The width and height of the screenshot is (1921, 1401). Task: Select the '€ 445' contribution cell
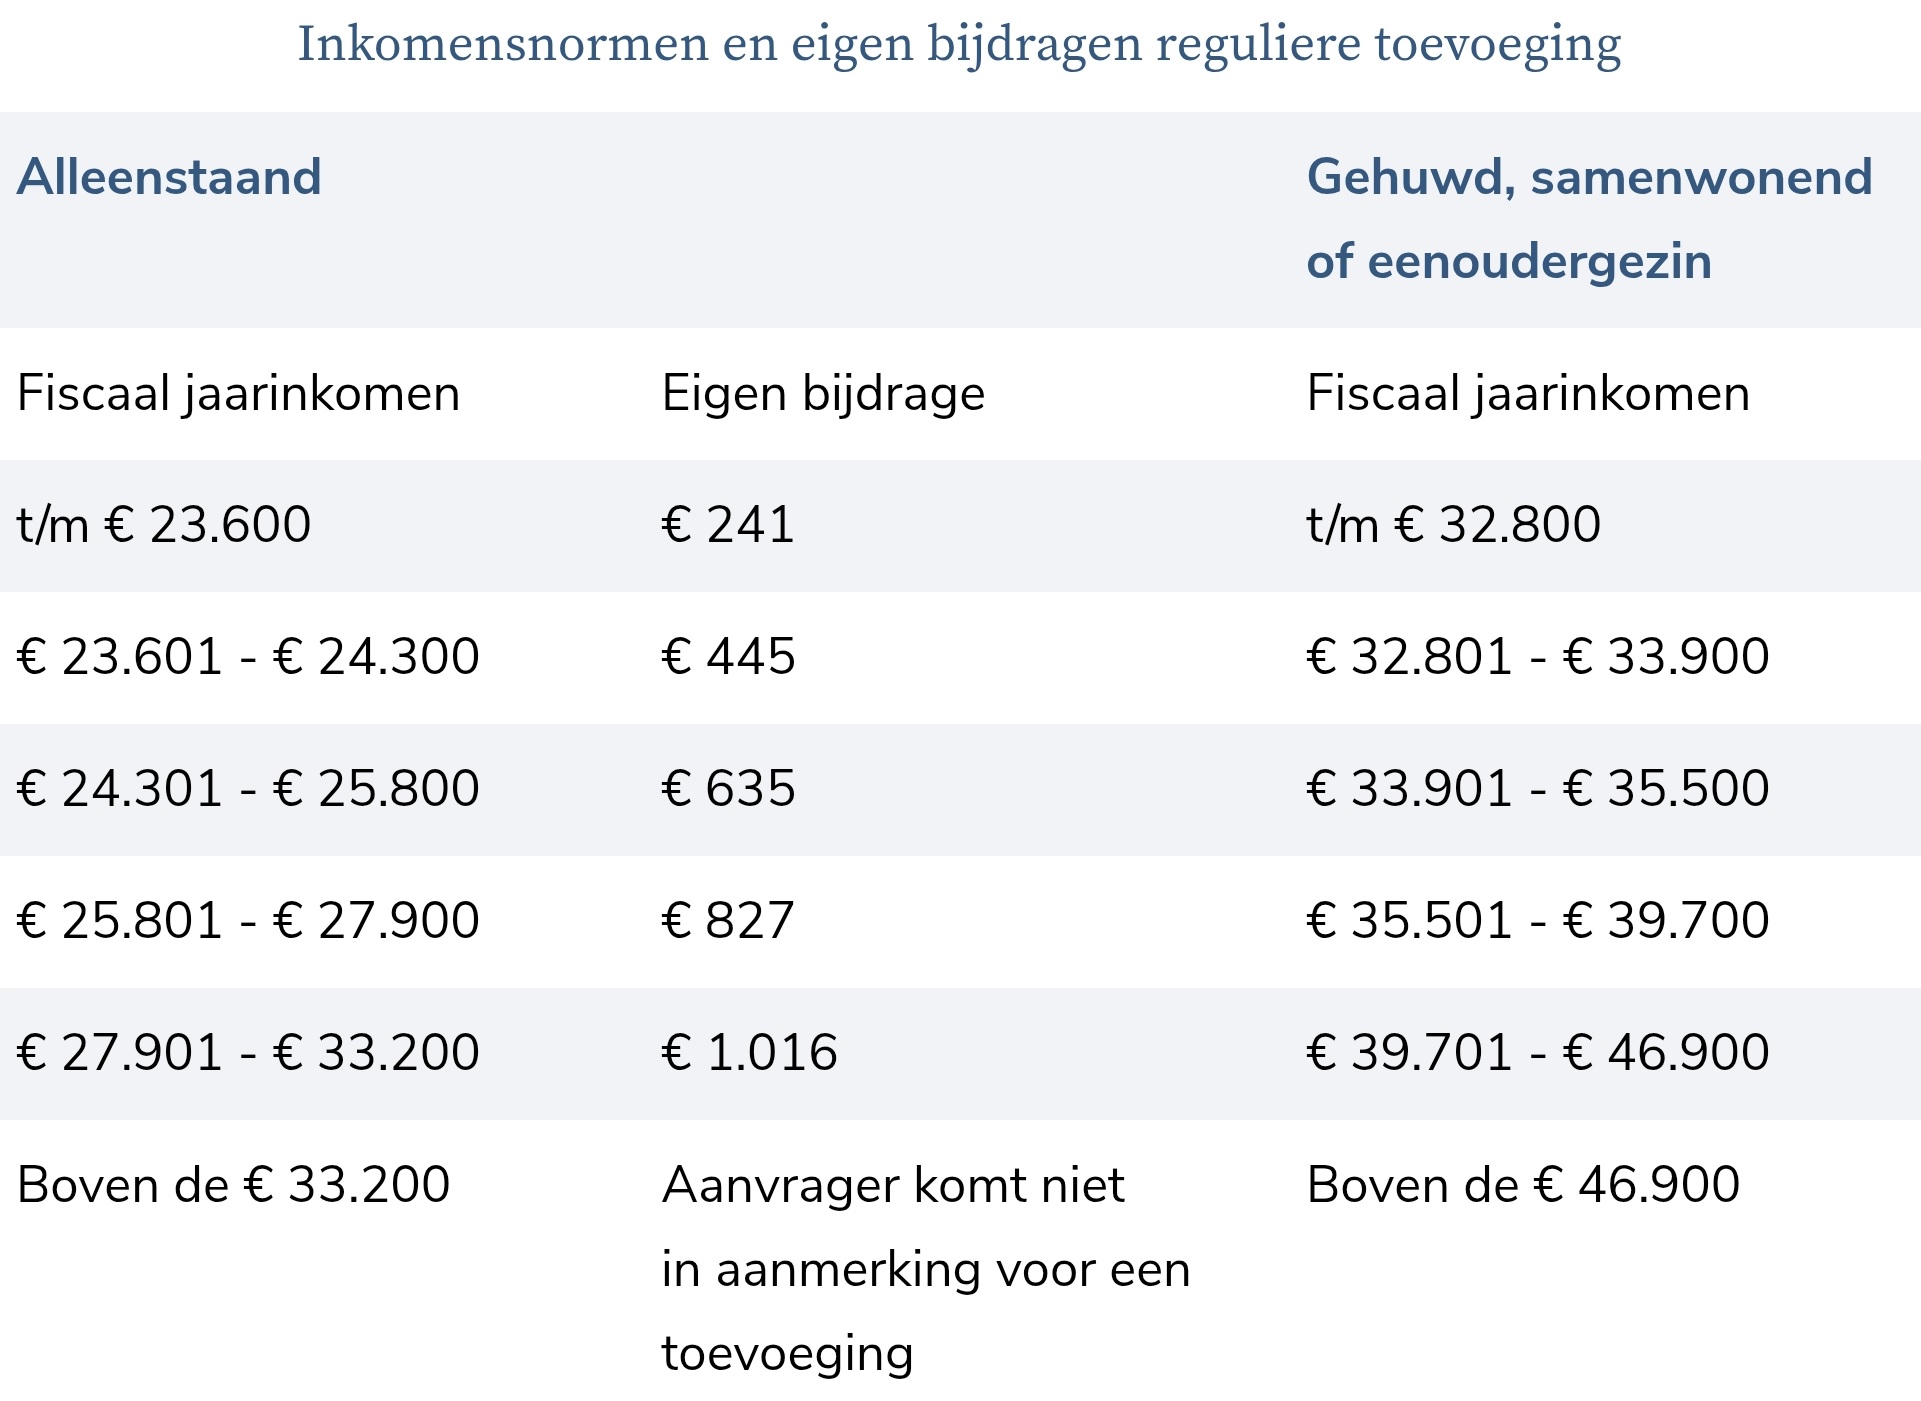(x=728, y=657)
